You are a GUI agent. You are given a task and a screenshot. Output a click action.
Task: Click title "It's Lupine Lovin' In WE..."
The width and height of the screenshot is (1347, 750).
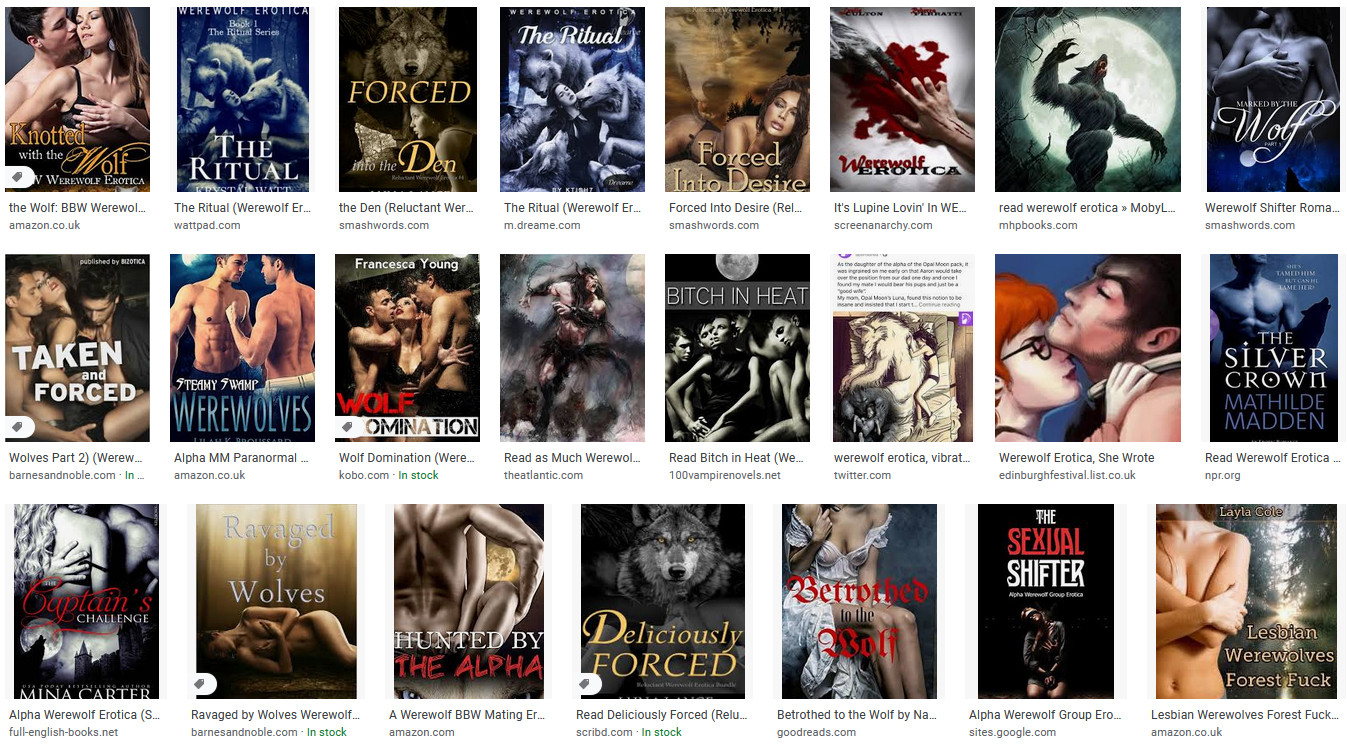pos(901,208)
